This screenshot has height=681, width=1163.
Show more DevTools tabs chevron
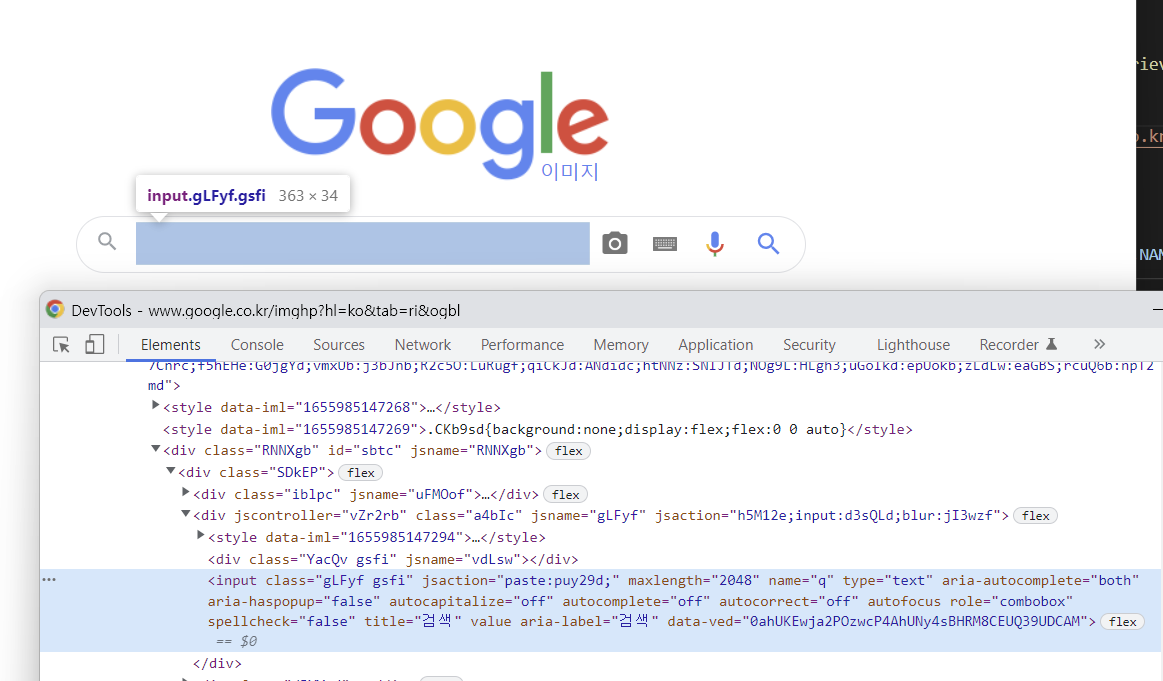pos(1099,344)
